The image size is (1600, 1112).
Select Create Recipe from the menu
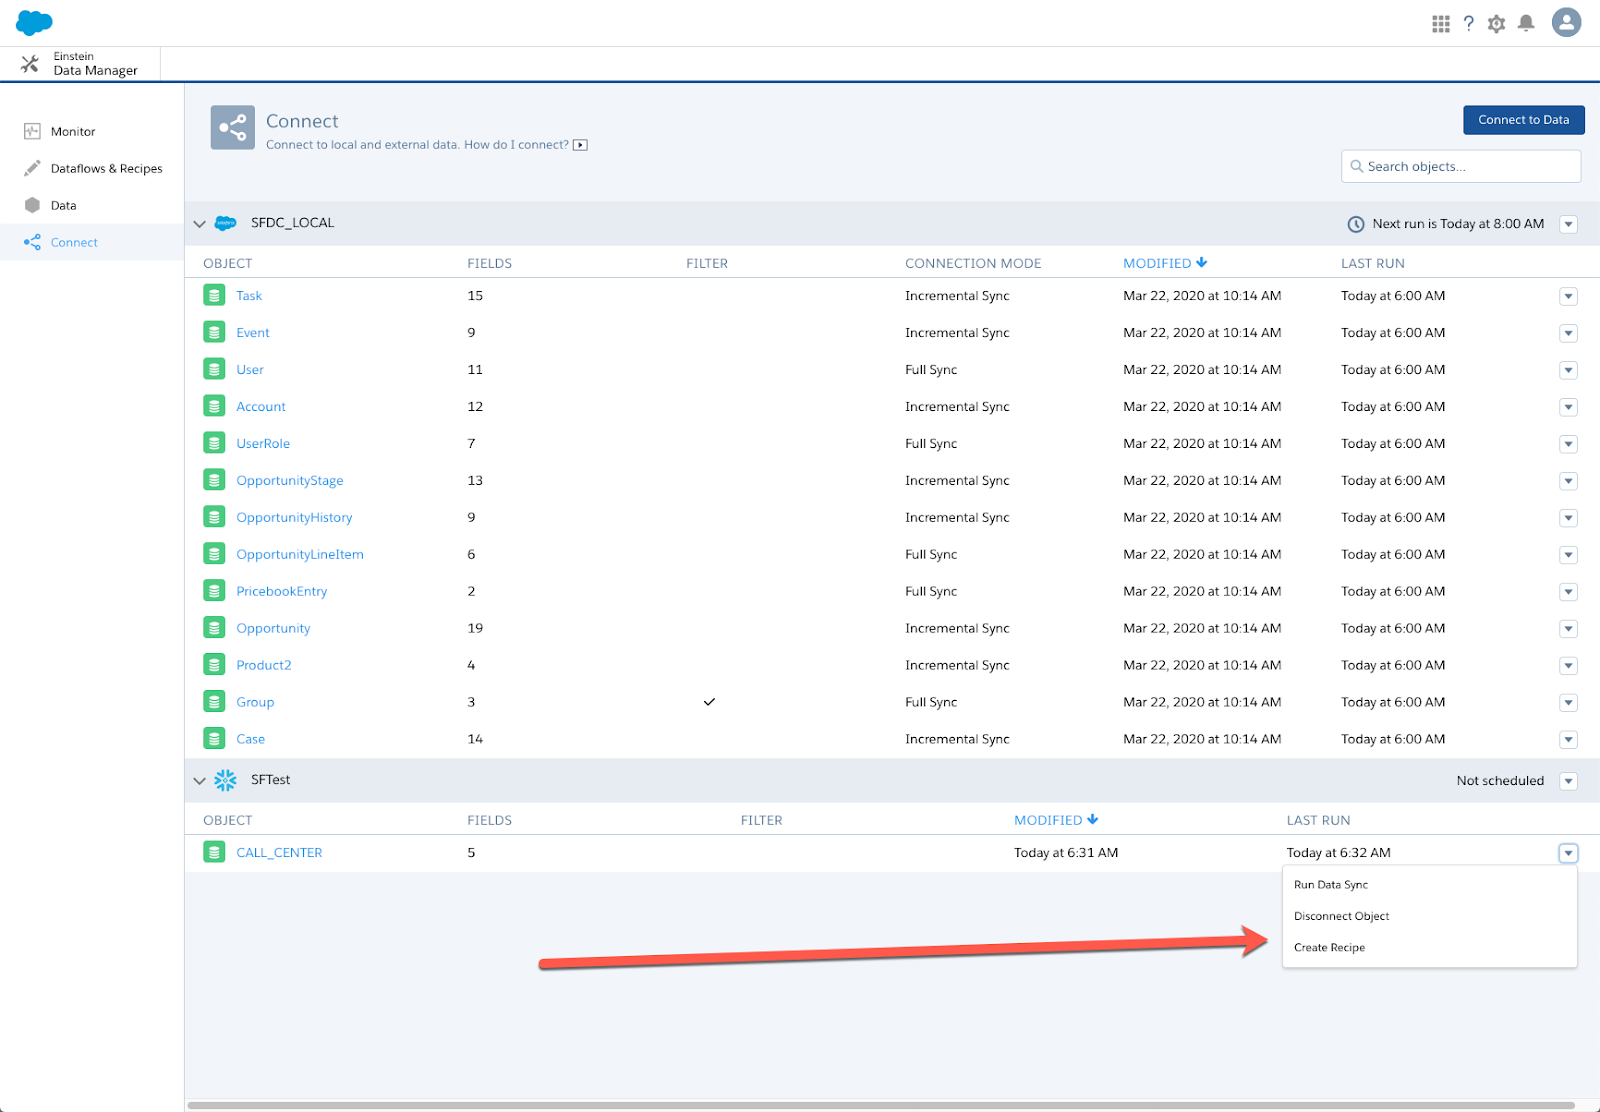(1329, 947)
